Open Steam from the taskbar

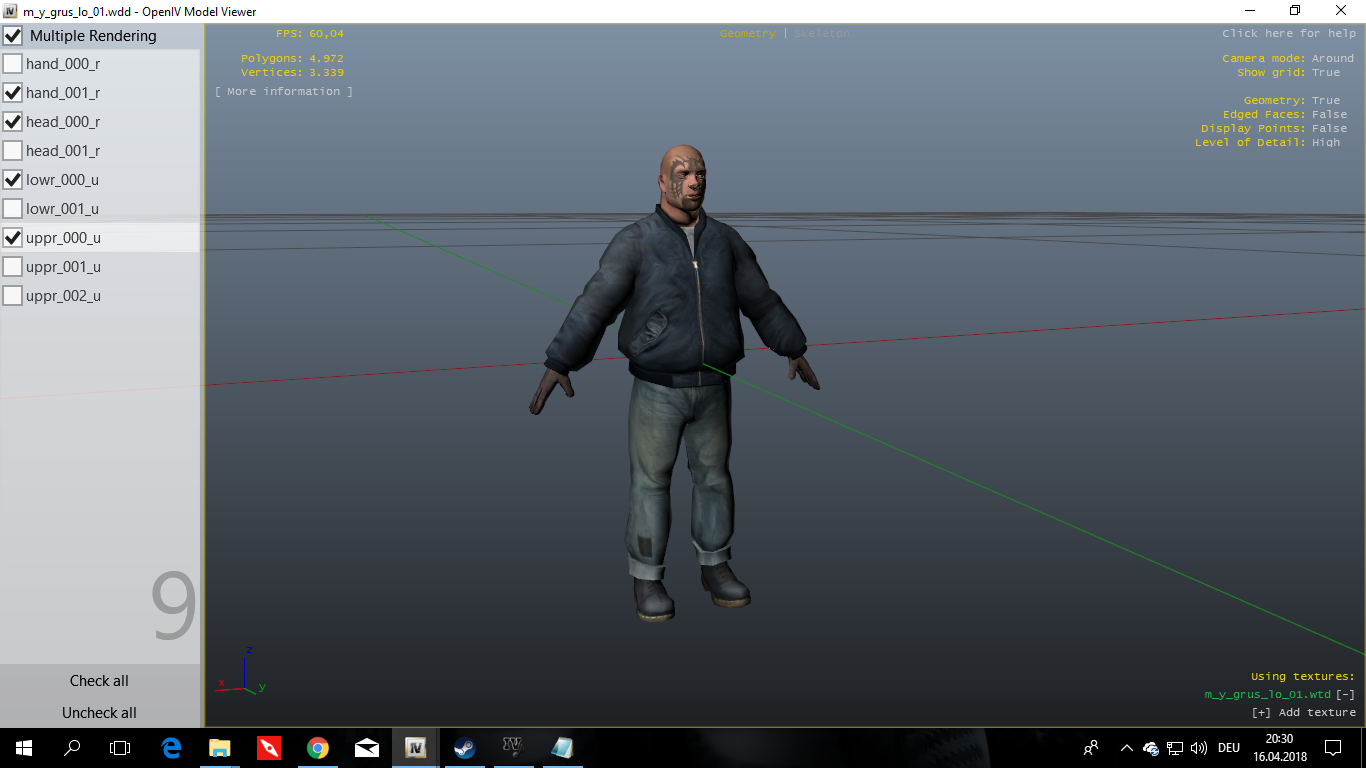tap(464, 747)
